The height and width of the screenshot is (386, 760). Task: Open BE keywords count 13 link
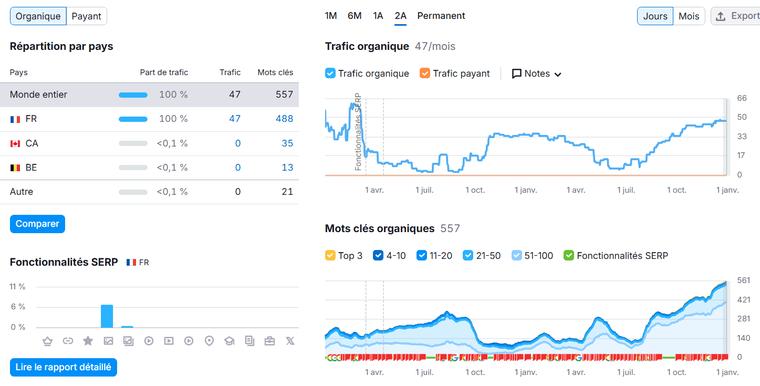[x=287, y=168]
